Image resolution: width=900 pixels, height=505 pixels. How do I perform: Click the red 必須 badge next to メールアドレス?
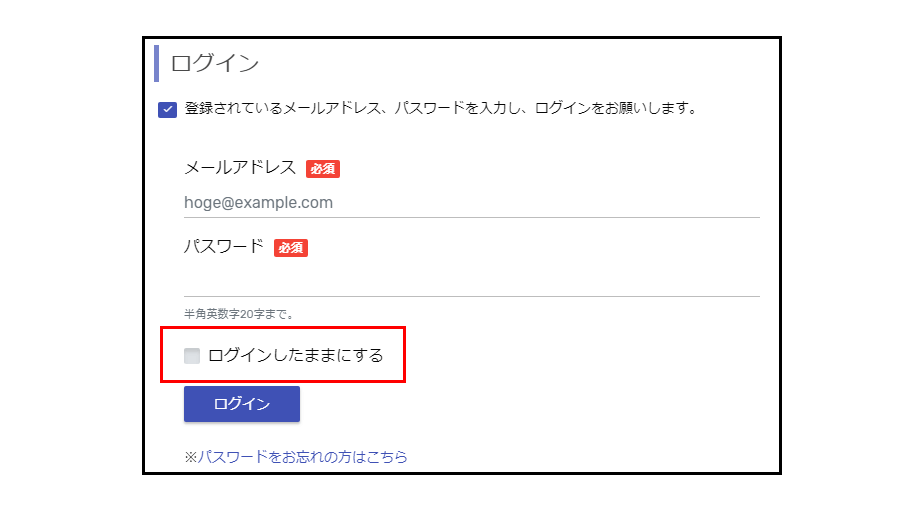[323, 169]
